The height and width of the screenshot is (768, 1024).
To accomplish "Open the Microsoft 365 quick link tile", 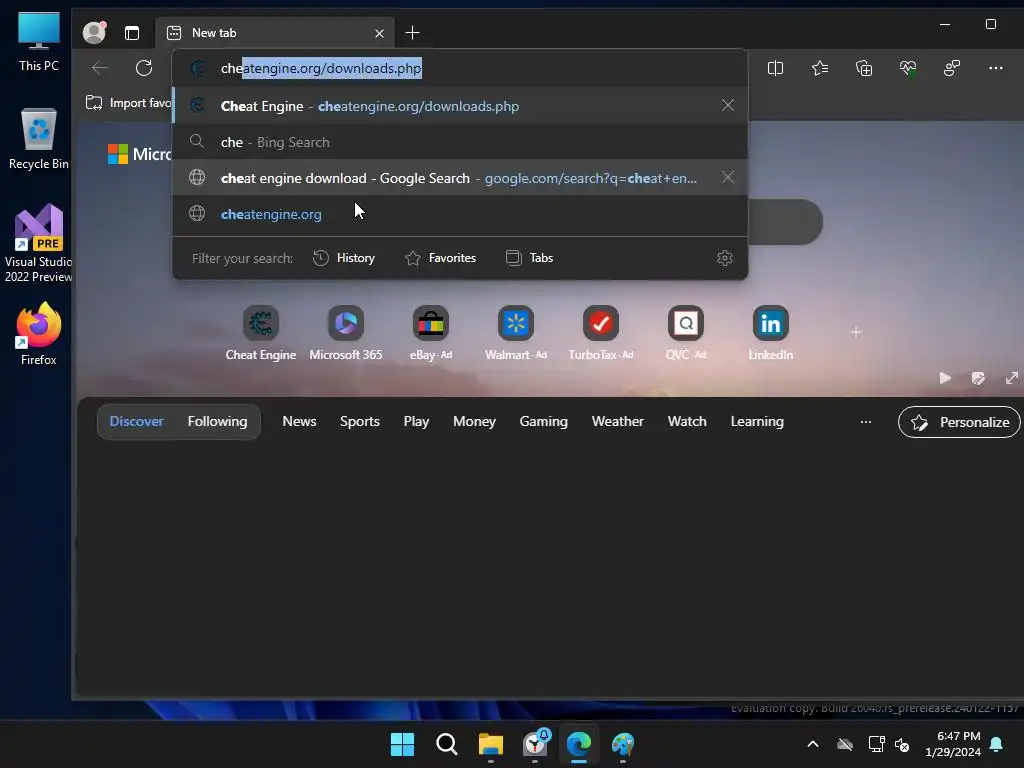I will pyautogui.click(x=345, y=333).
